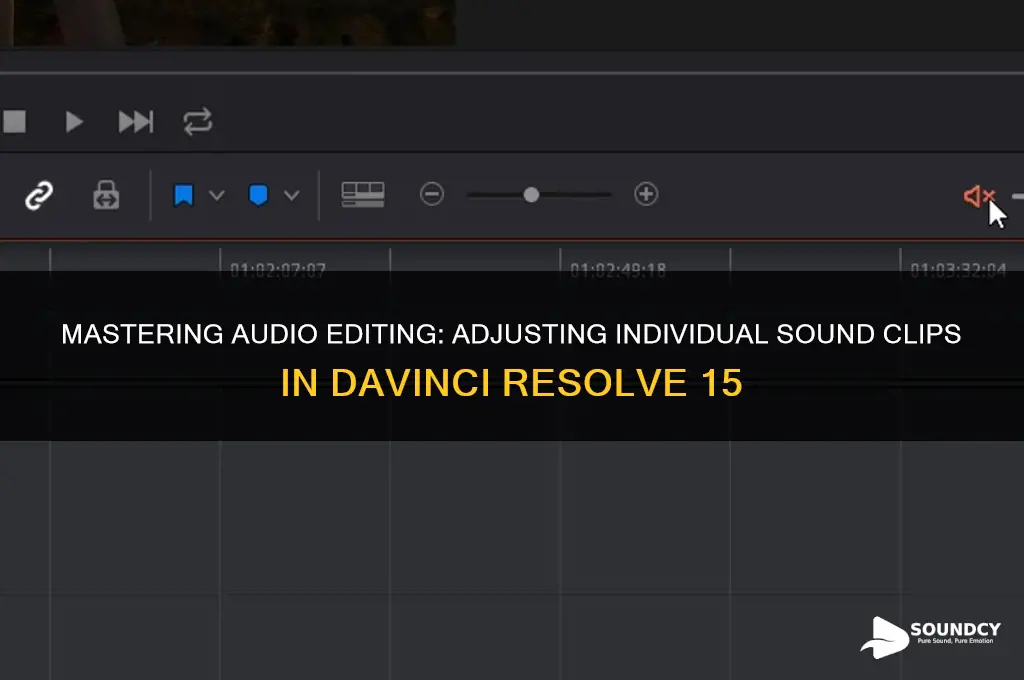Click ruler at timecode 01:02:07:07

tap(278, 268)
